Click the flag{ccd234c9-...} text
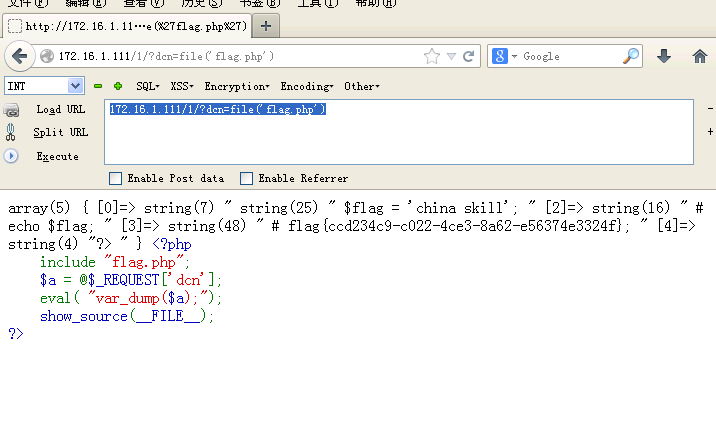716x434 pixels. [458, 226]
